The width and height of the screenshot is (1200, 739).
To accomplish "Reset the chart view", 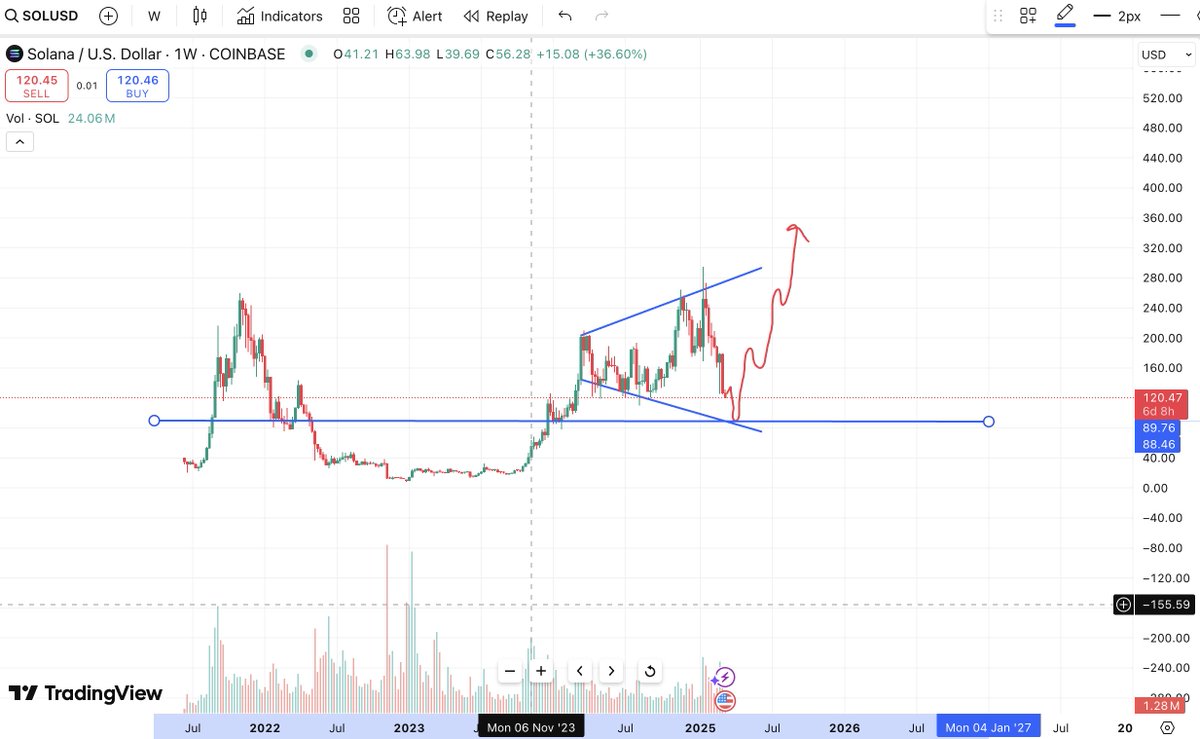I will [650, 671].
